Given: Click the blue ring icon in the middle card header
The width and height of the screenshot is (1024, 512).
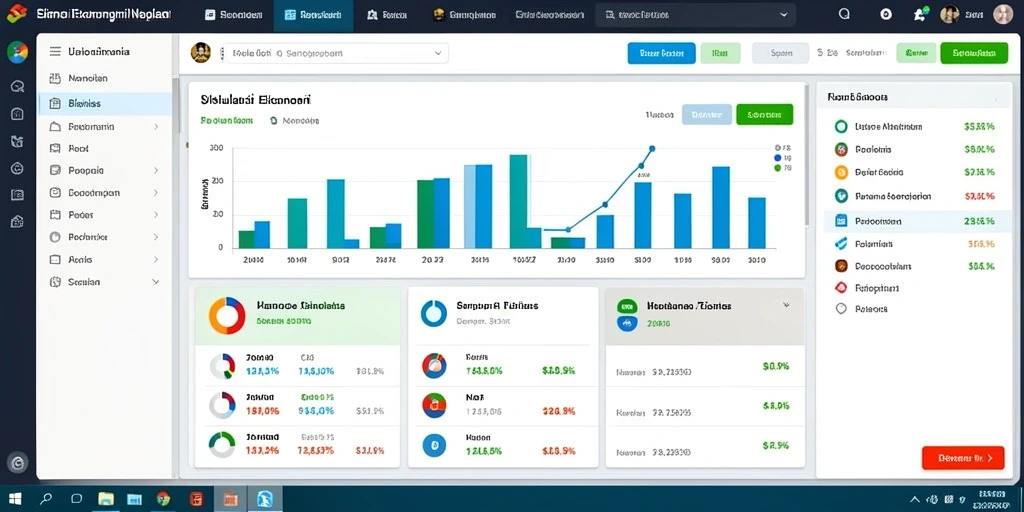Looking at the screenshot, I should pos(434,313).
